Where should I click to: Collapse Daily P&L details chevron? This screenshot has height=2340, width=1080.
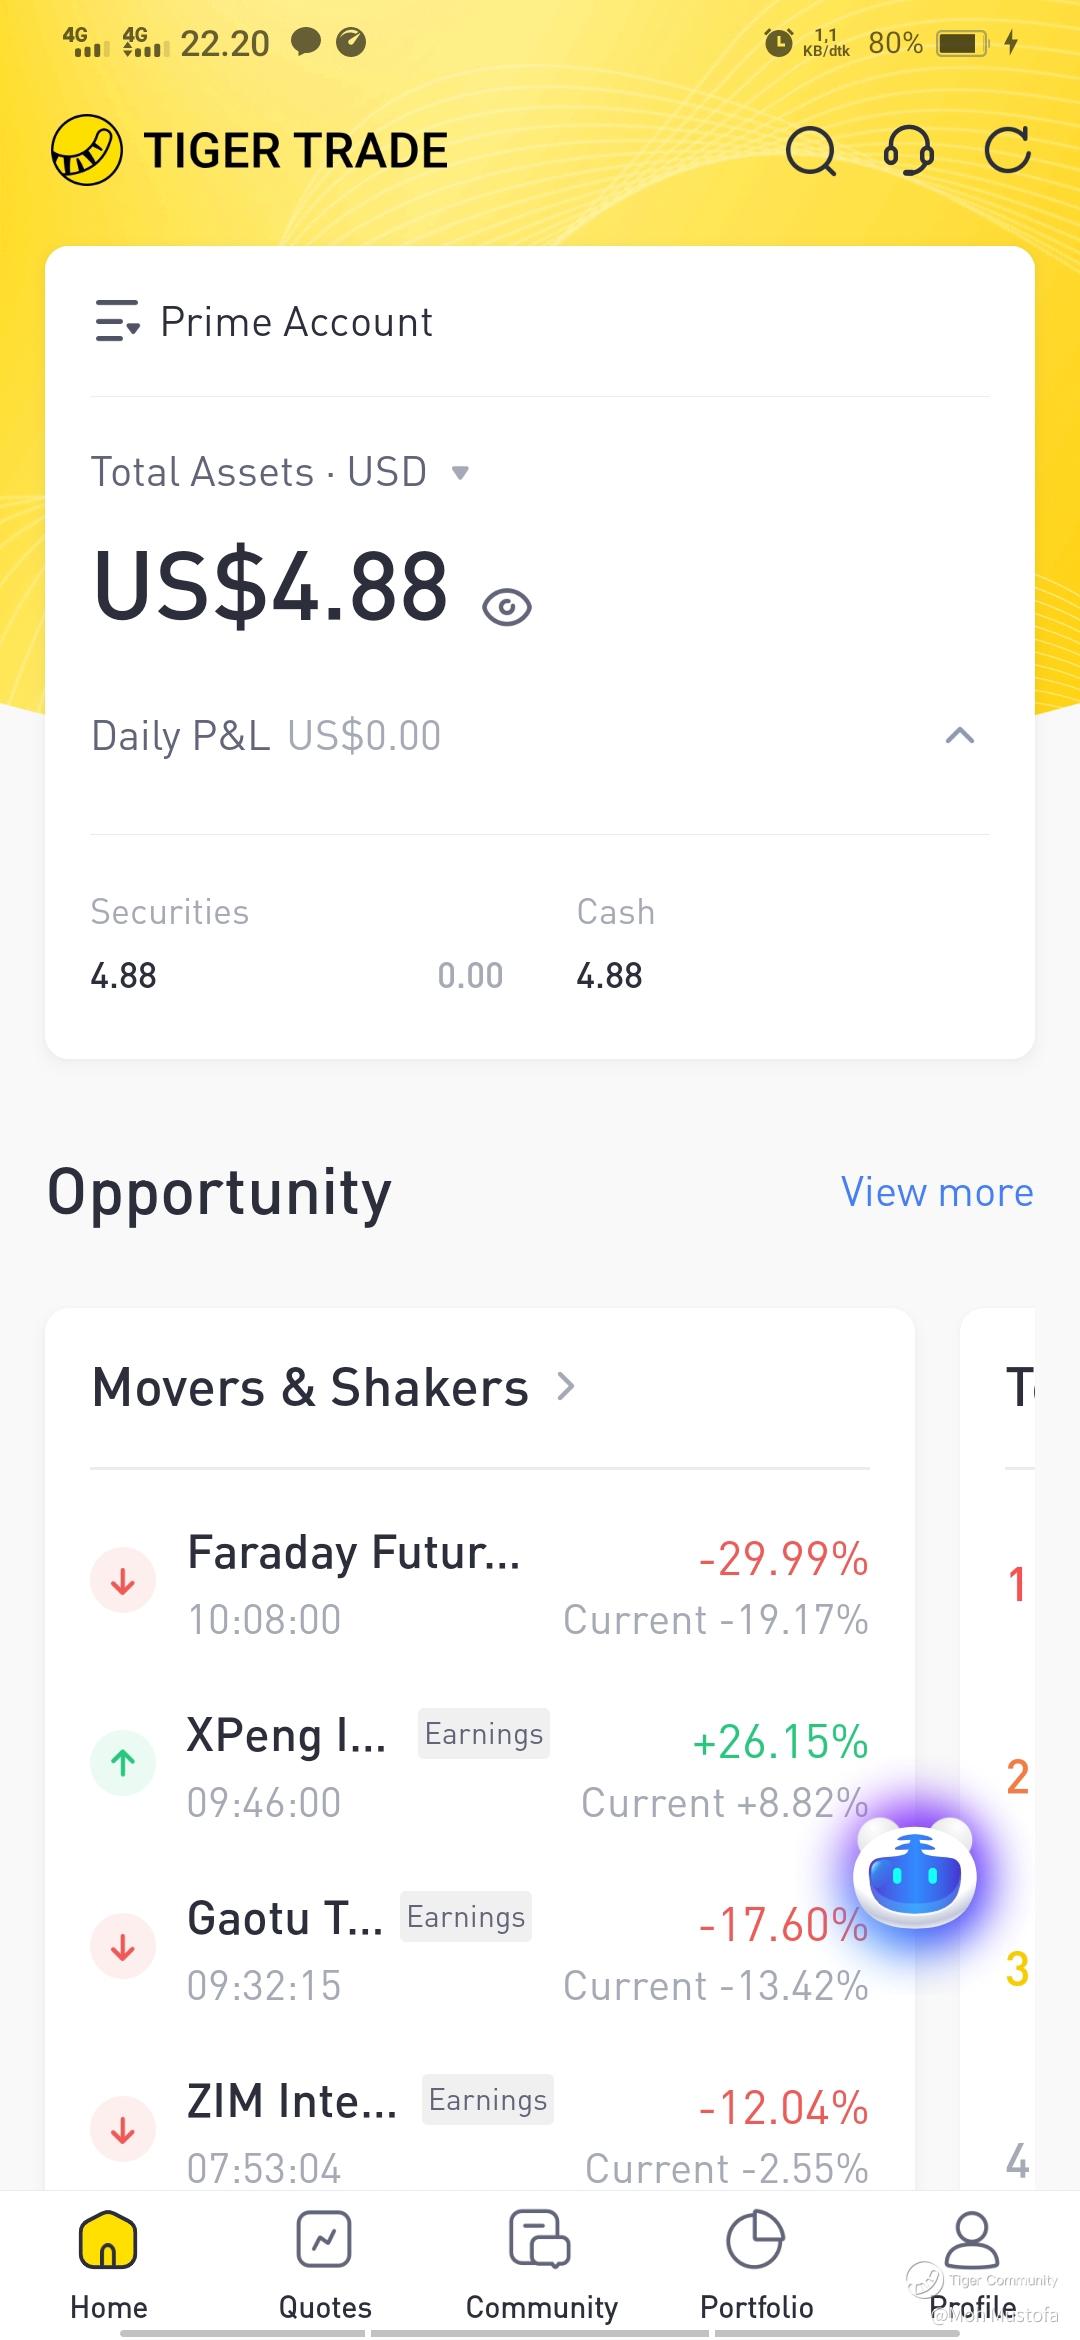pos(960,736)
